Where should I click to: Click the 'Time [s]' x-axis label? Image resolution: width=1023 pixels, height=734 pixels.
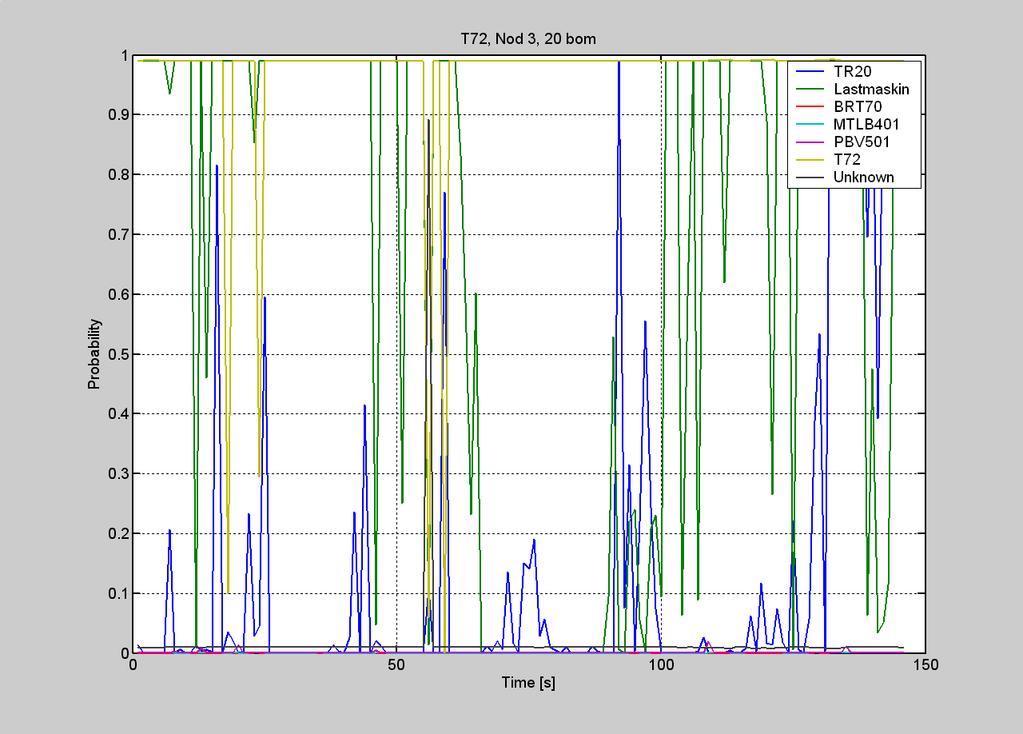pos(528,683)
